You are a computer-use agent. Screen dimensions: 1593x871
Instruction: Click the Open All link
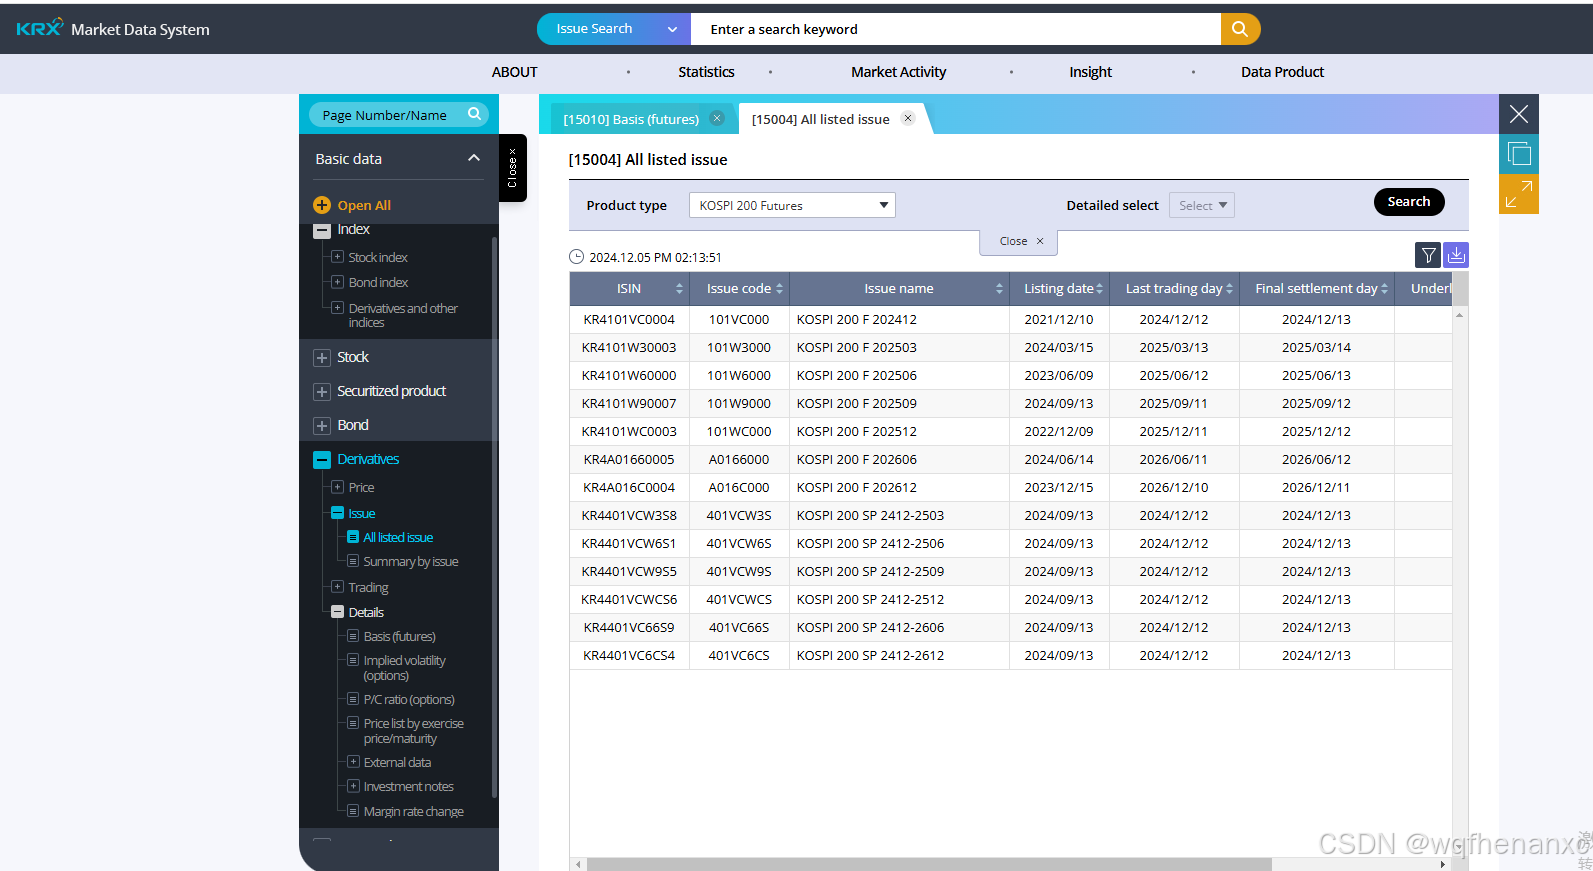tap(364, 205)
